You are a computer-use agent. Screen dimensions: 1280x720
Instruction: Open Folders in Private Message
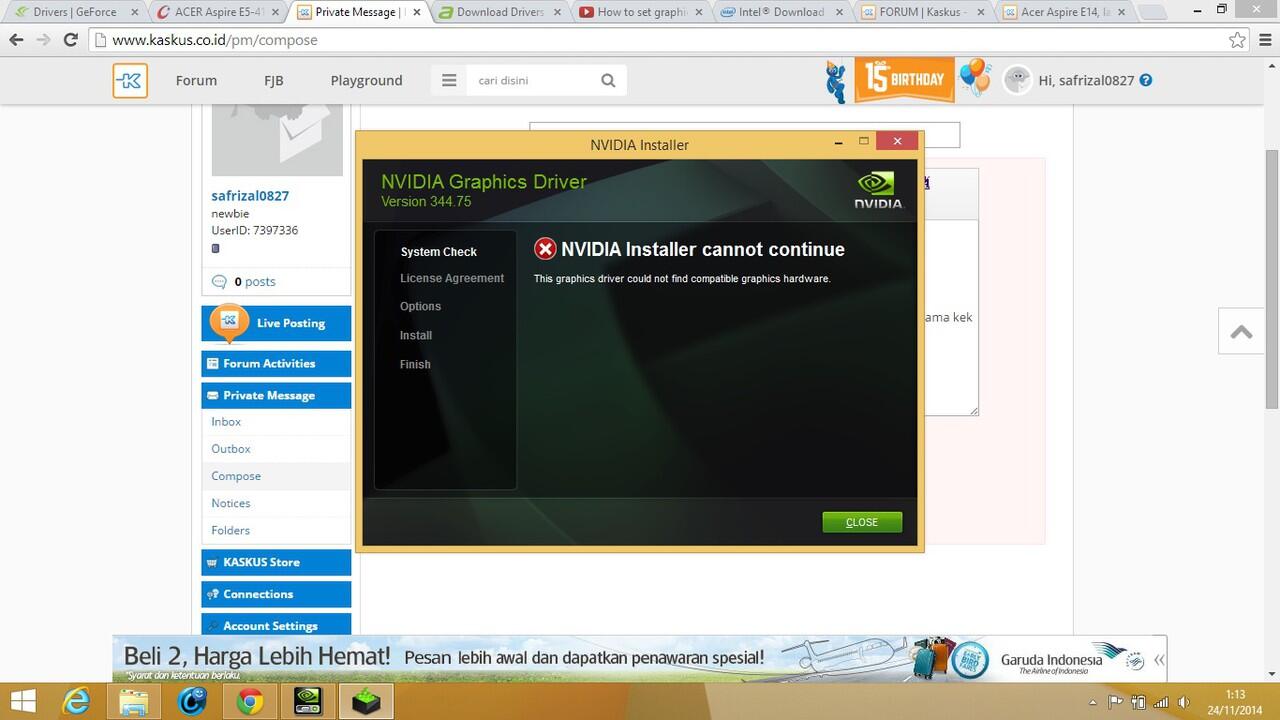(230, 530)
